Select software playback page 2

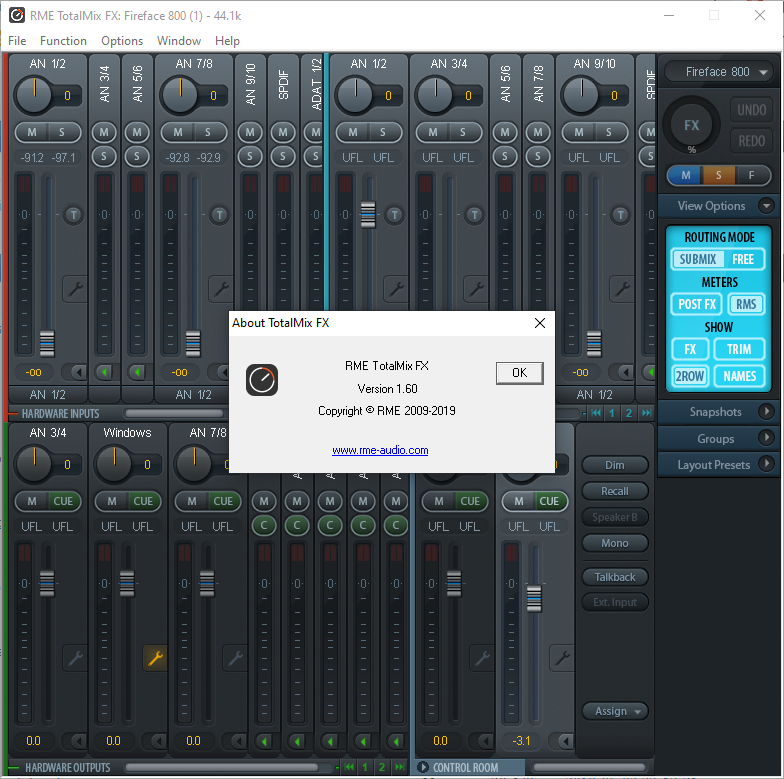[628, 413]
